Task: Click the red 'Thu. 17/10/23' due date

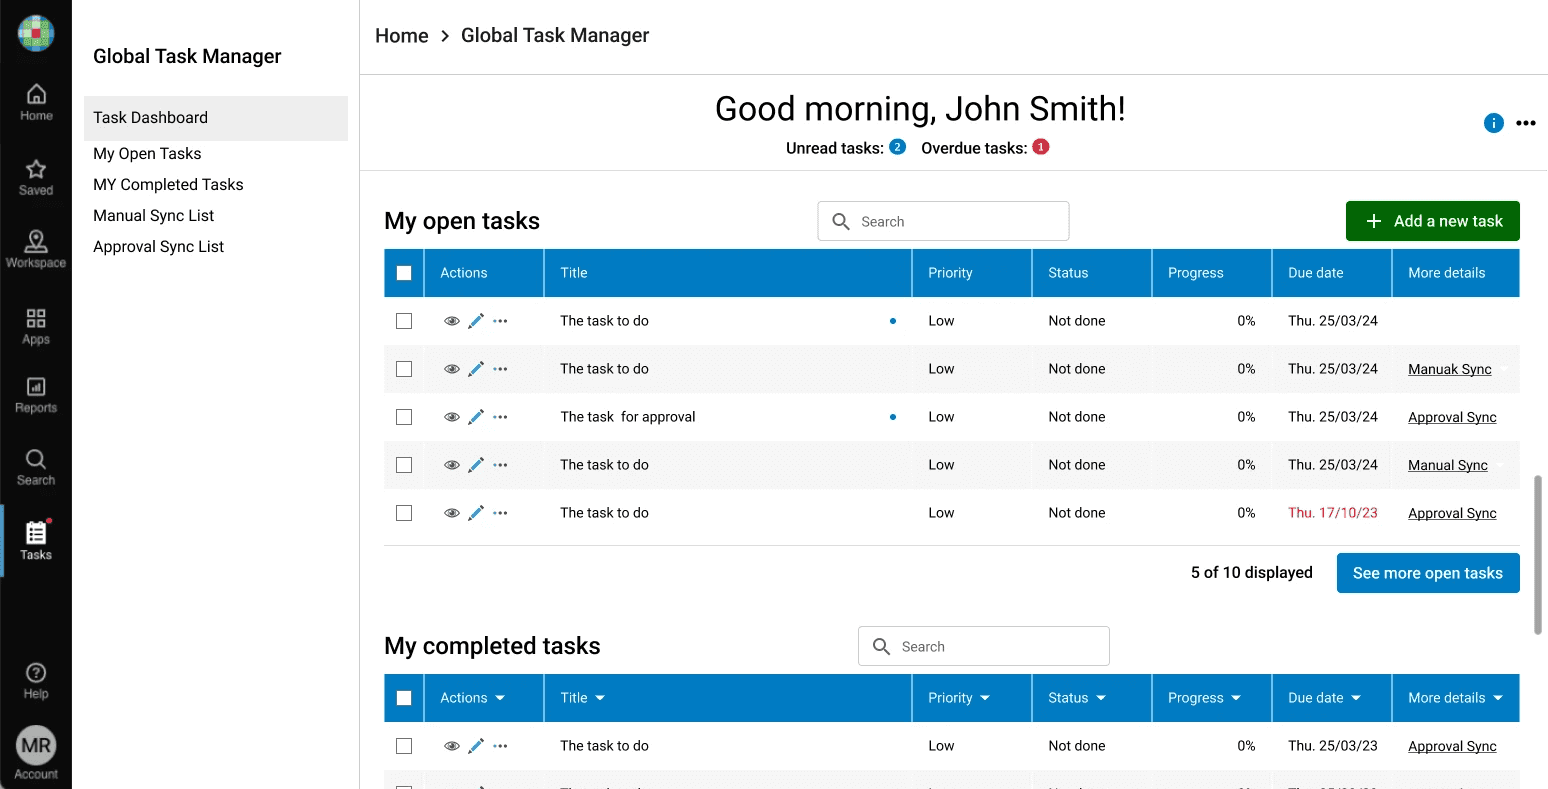Action: coord(1333,513)
